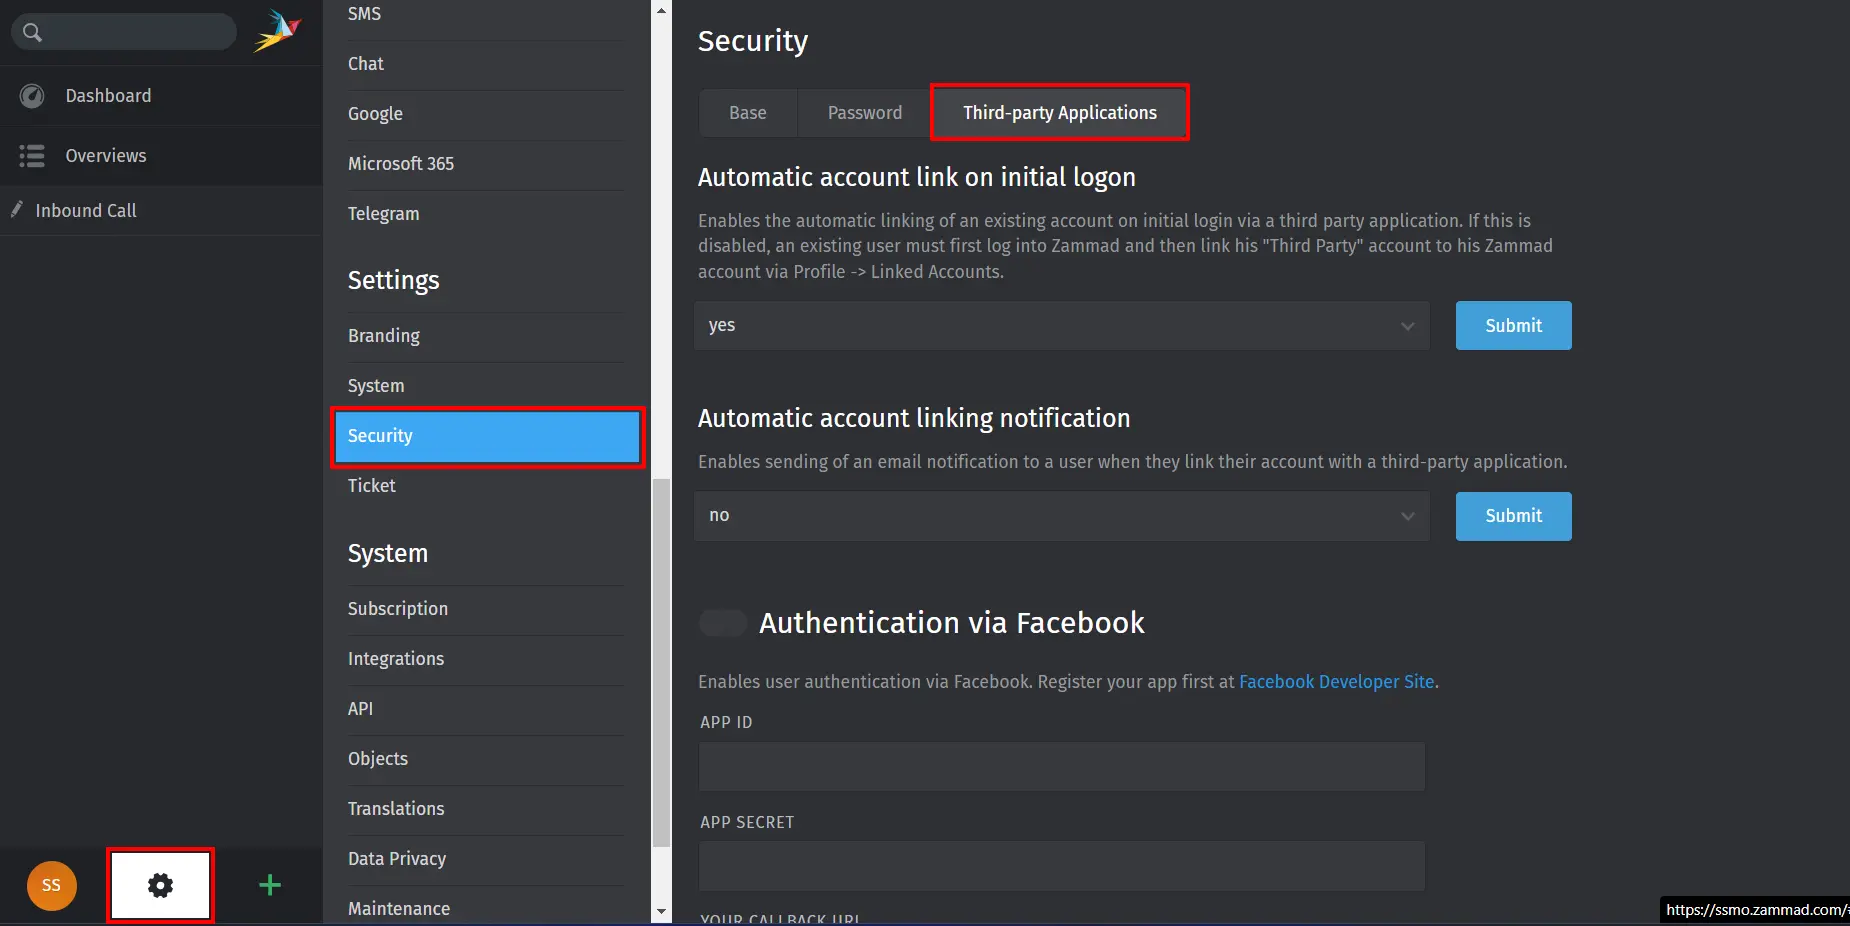The height and width of the screenshot is (926, 1850).
Task: Click the APP ID input field
Action: (1060, 766)
